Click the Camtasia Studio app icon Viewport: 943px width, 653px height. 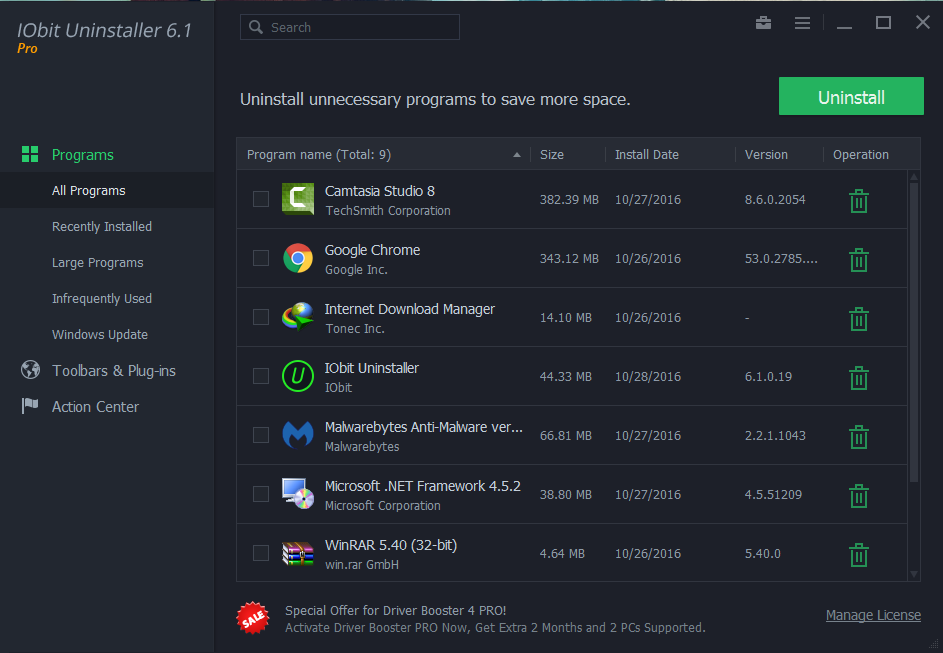pyautogui.click(x=298, y=199)
